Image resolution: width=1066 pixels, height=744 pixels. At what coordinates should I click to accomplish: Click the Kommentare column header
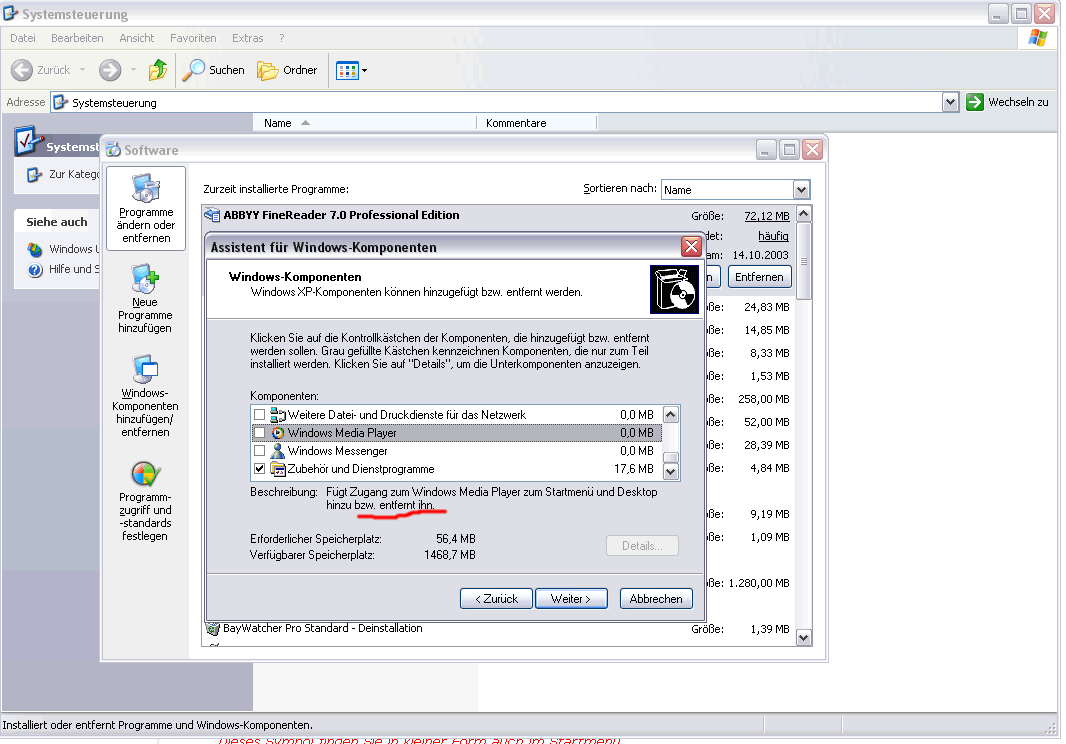click(536, 123)
